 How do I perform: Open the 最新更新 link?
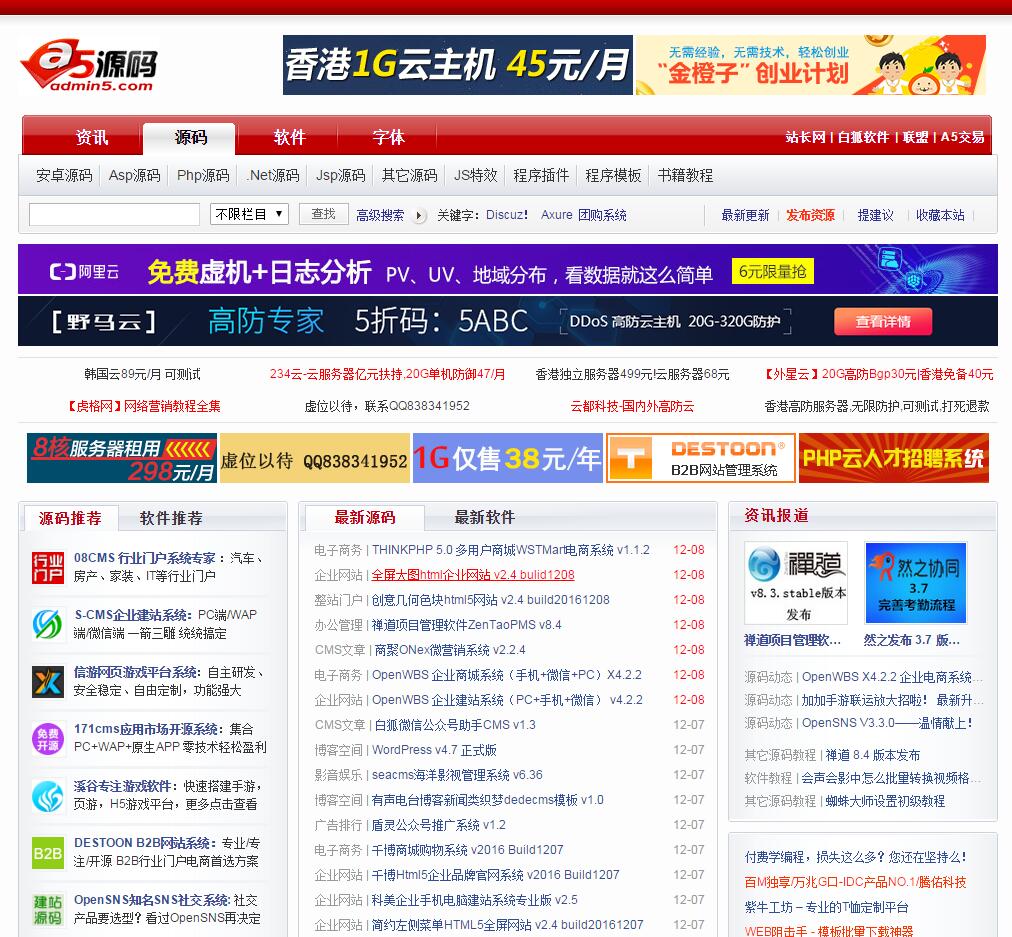coord(745,216)
